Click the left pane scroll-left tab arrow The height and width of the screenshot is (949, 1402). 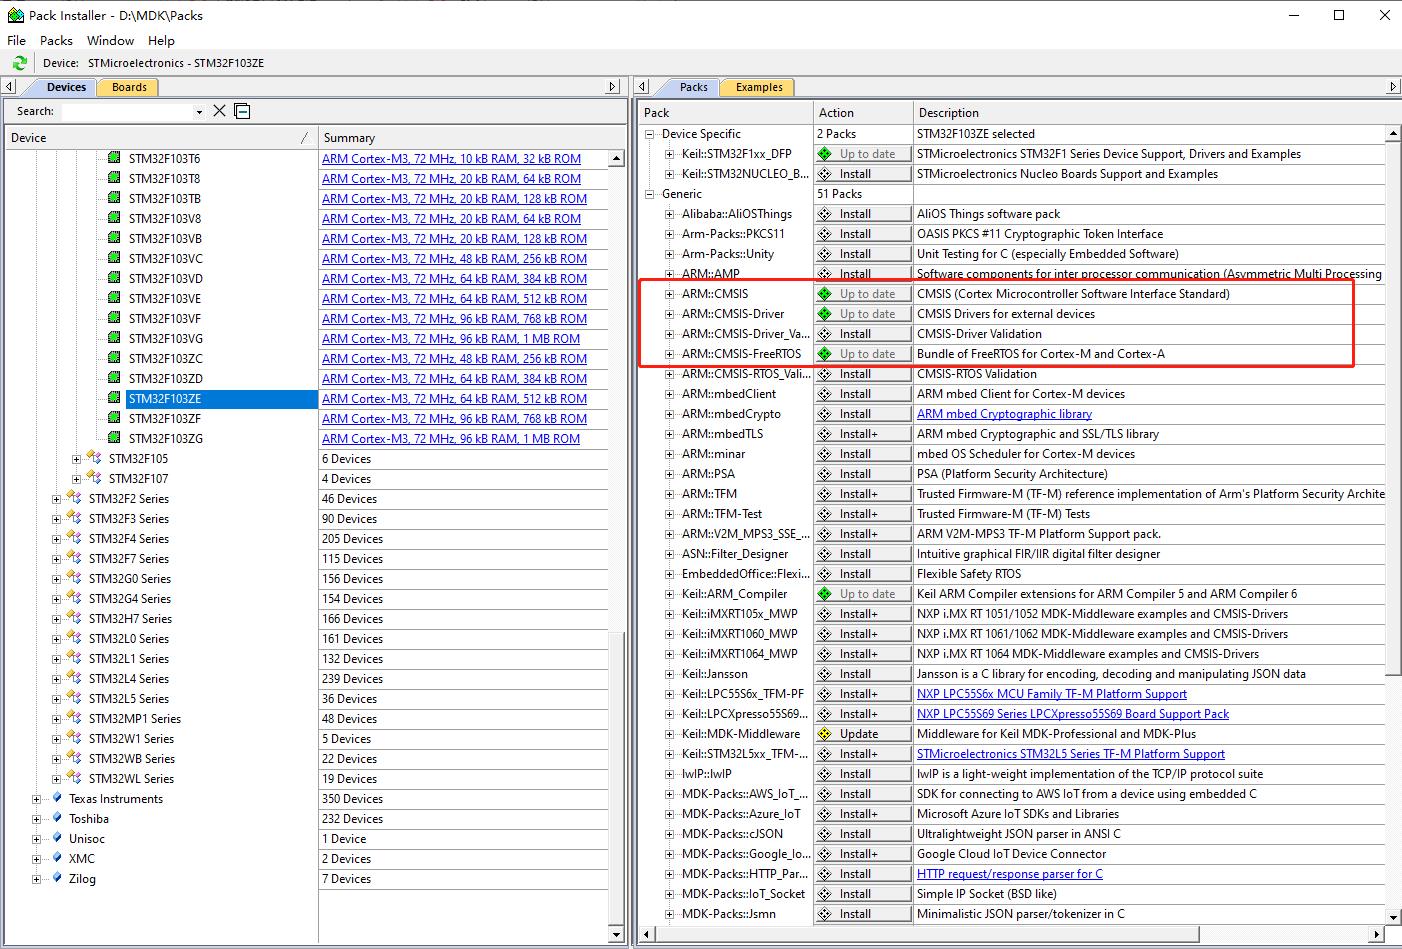point(9,87)
